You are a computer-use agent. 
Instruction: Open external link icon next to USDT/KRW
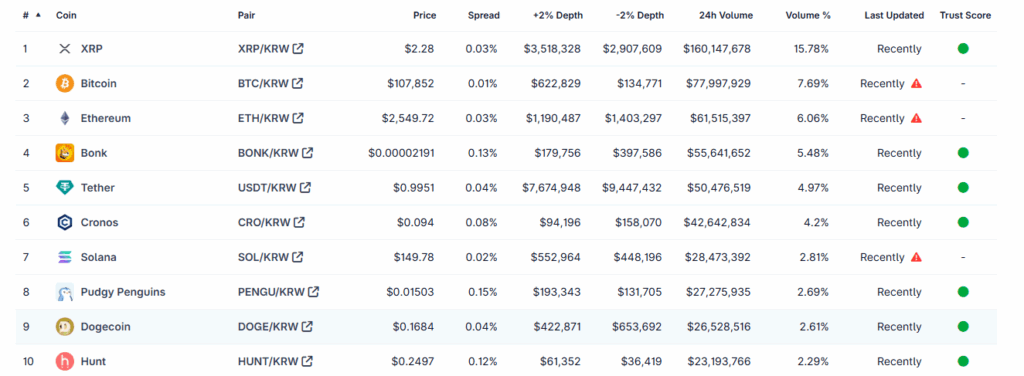click(x=305, y=187)
